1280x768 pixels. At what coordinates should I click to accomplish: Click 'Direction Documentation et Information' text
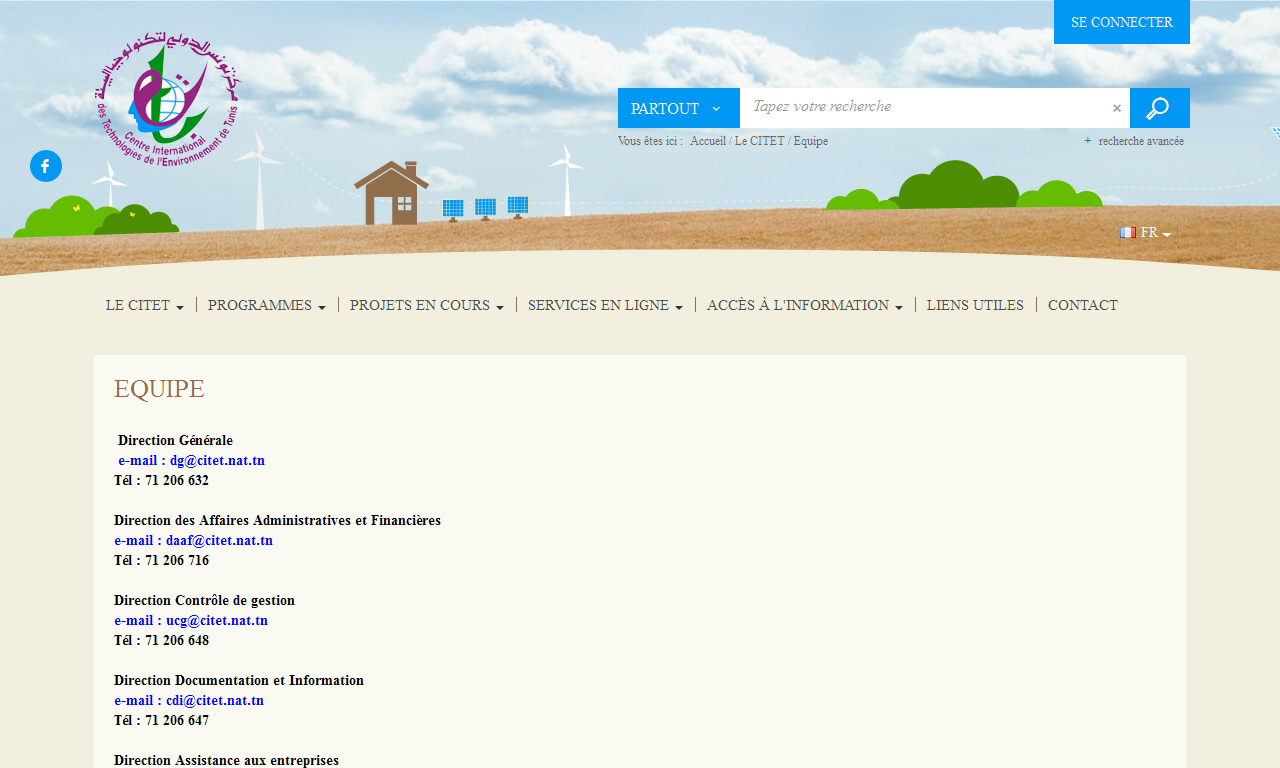239,681
